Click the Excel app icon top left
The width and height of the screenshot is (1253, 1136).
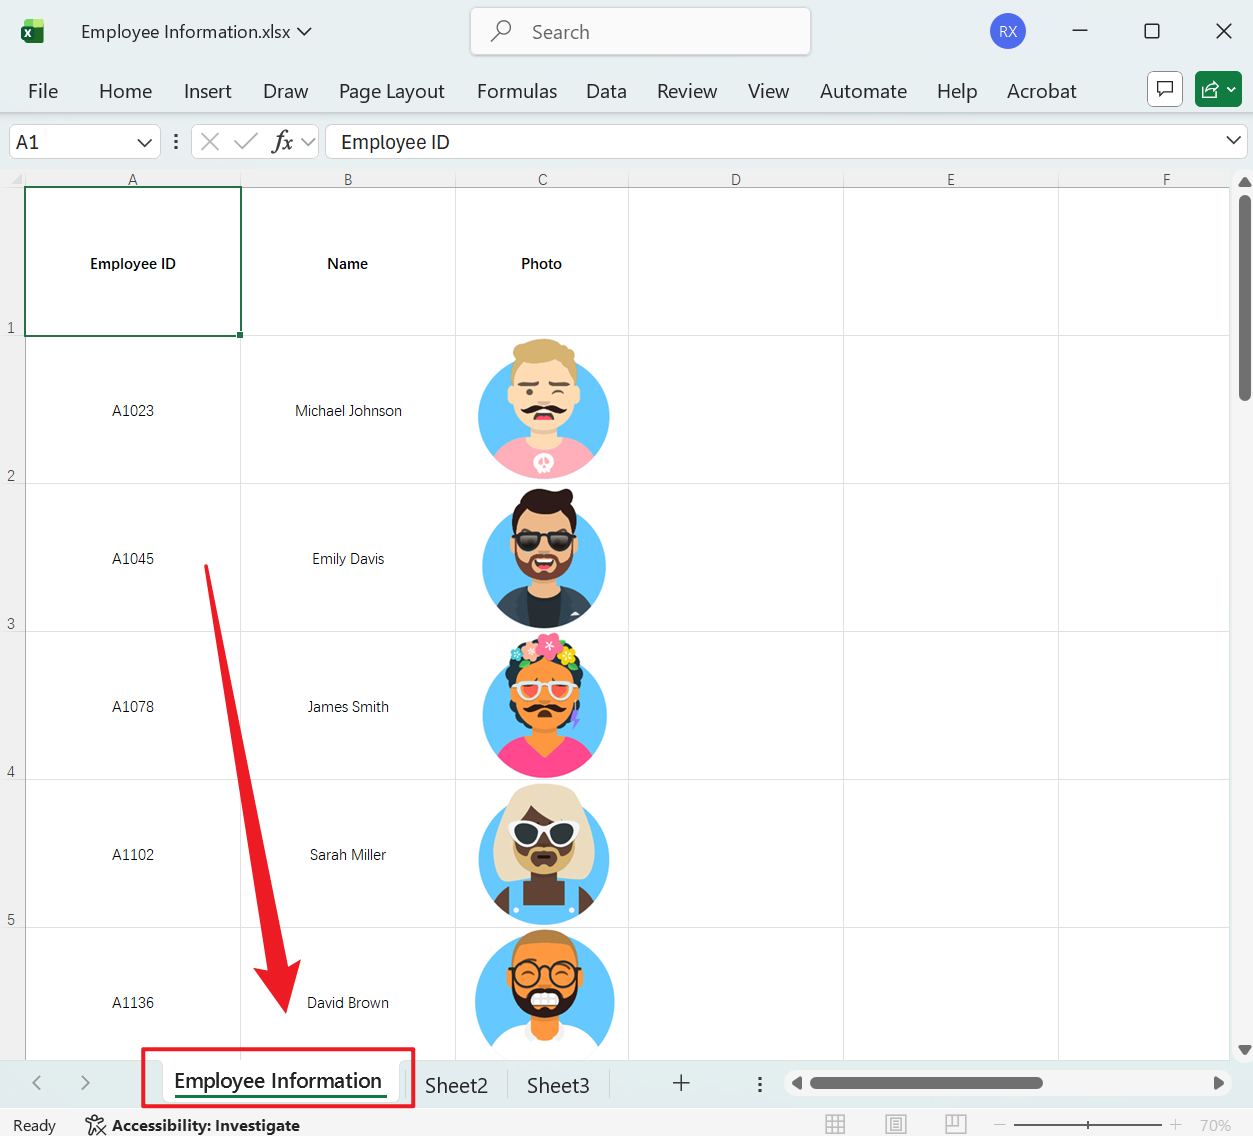pyautogui.click(x=33, y=30)
